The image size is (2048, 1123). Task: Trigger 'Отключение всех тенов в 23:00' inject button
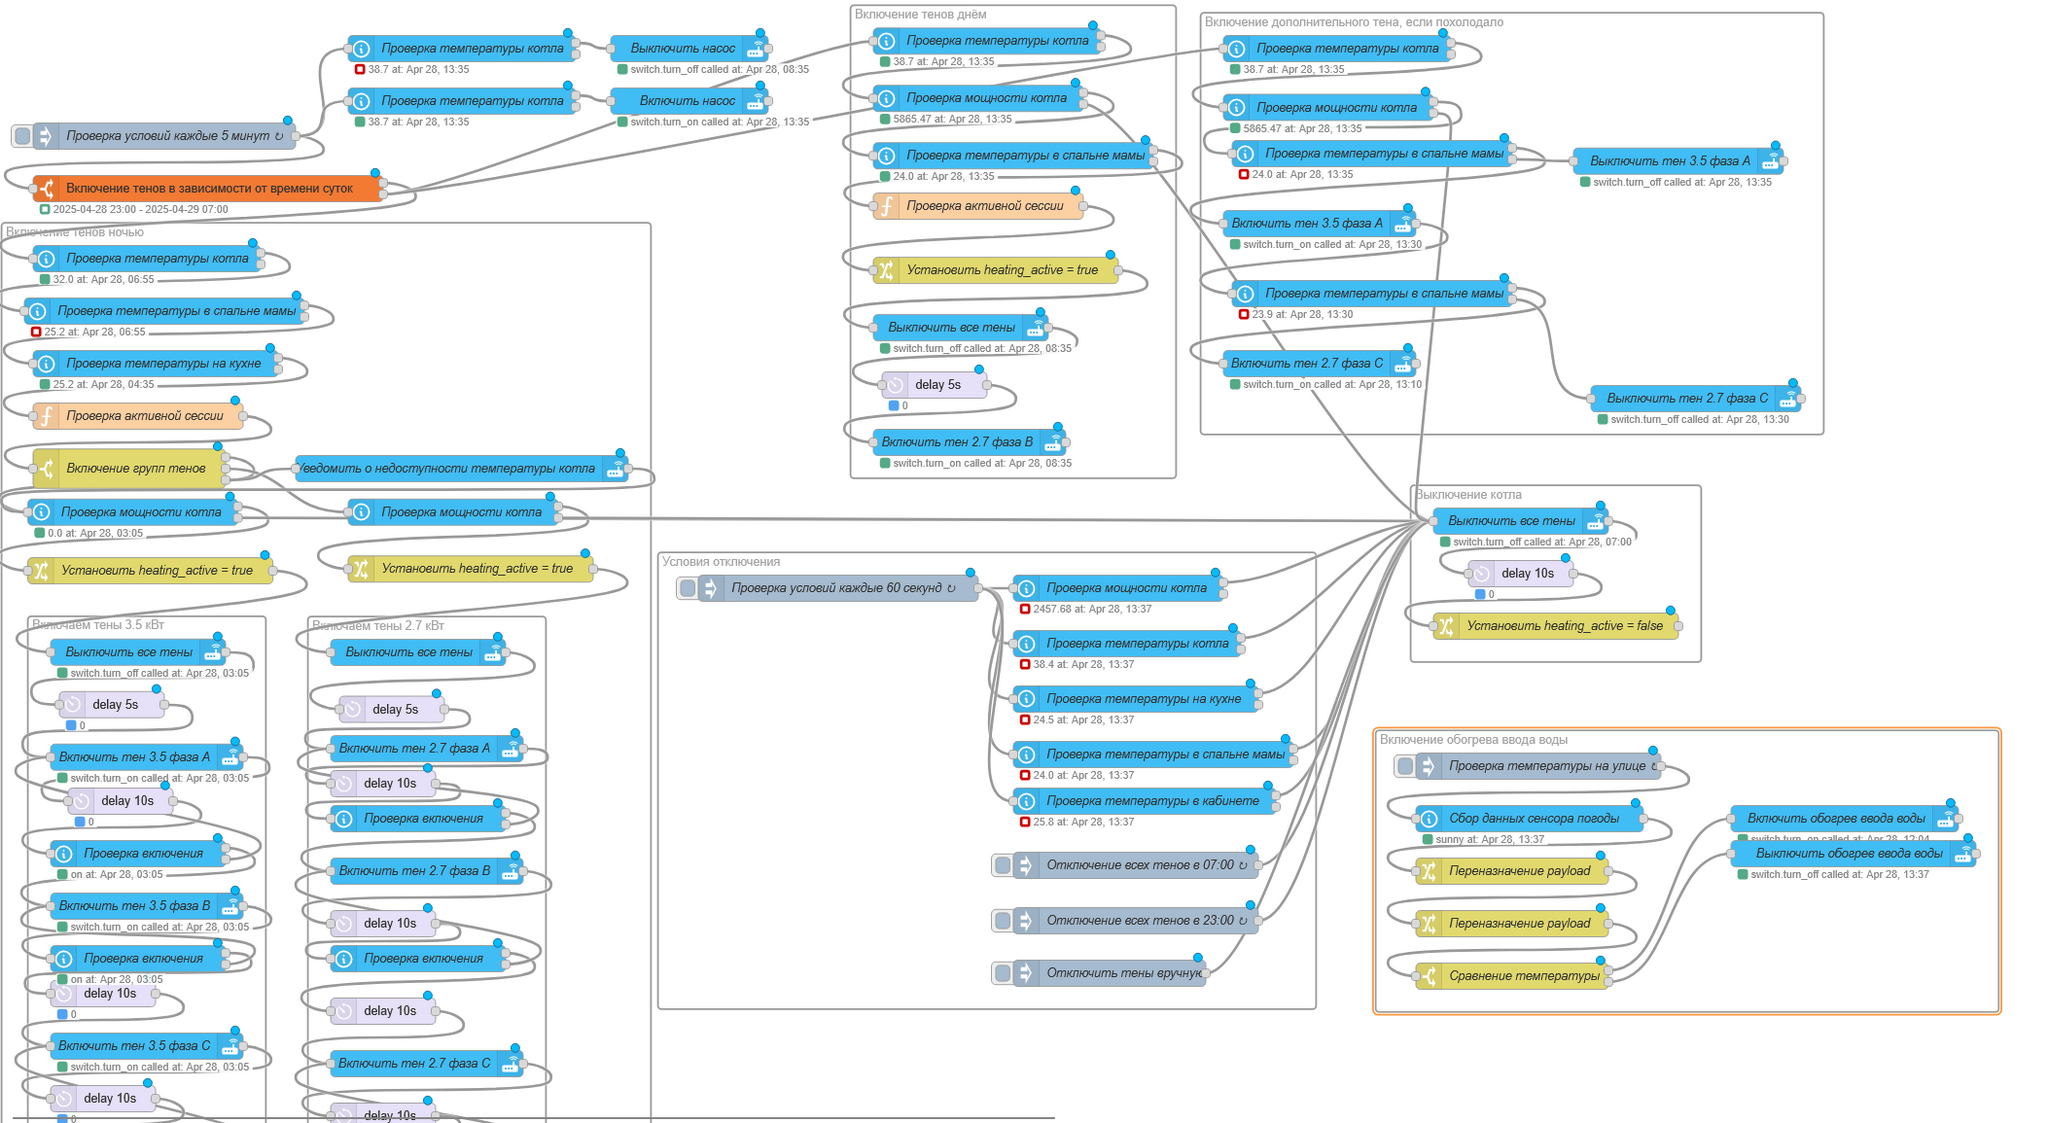pyautogui.click(x=1002, y=920)
